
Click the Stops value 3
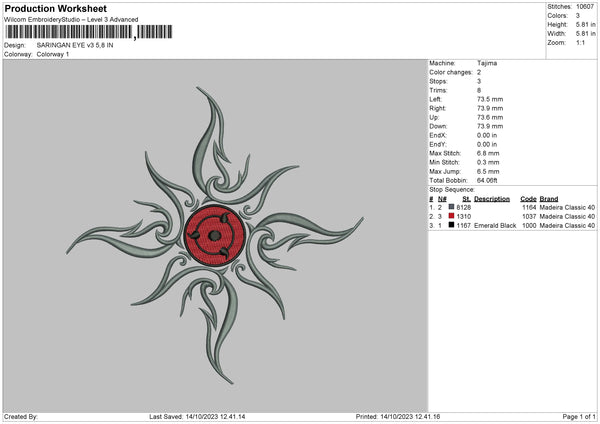tap(479, 81)
